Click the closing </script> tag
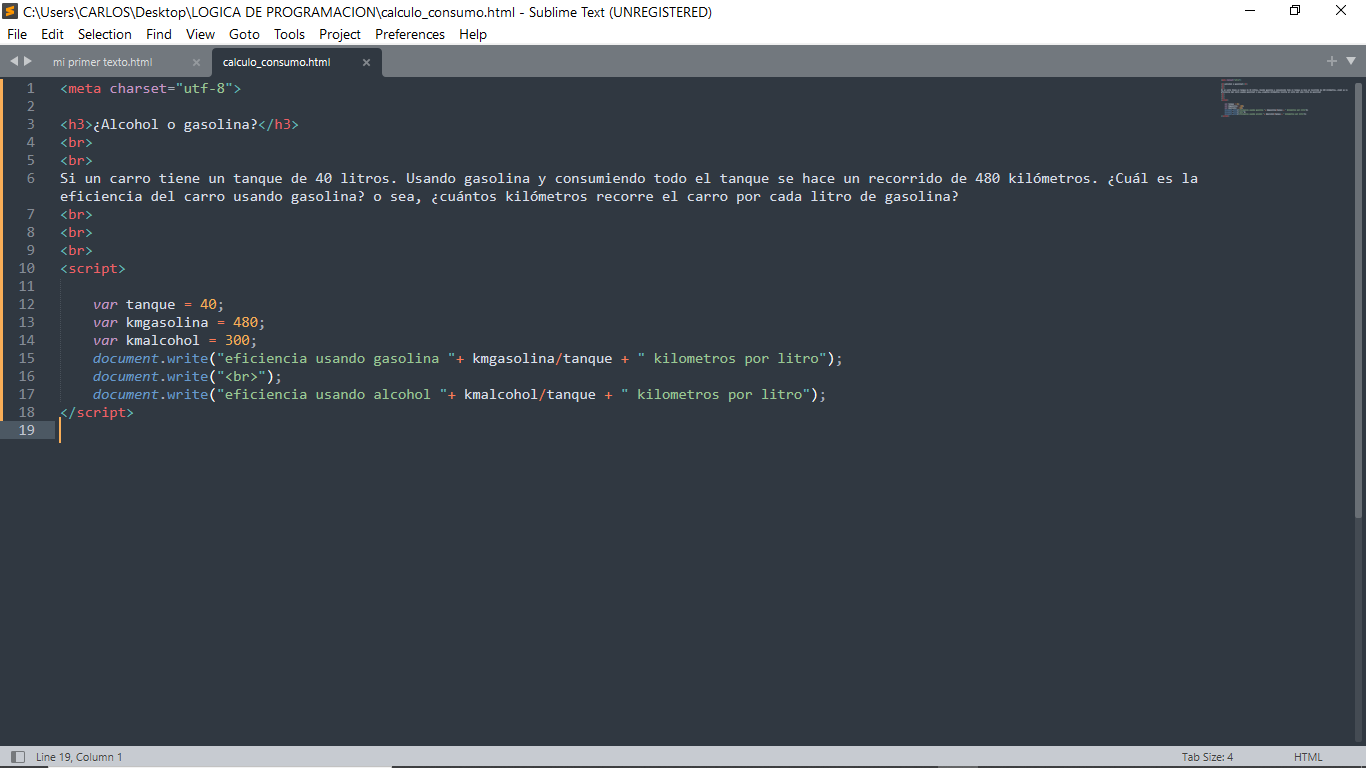1366x768 pixels. pos(97,412)
